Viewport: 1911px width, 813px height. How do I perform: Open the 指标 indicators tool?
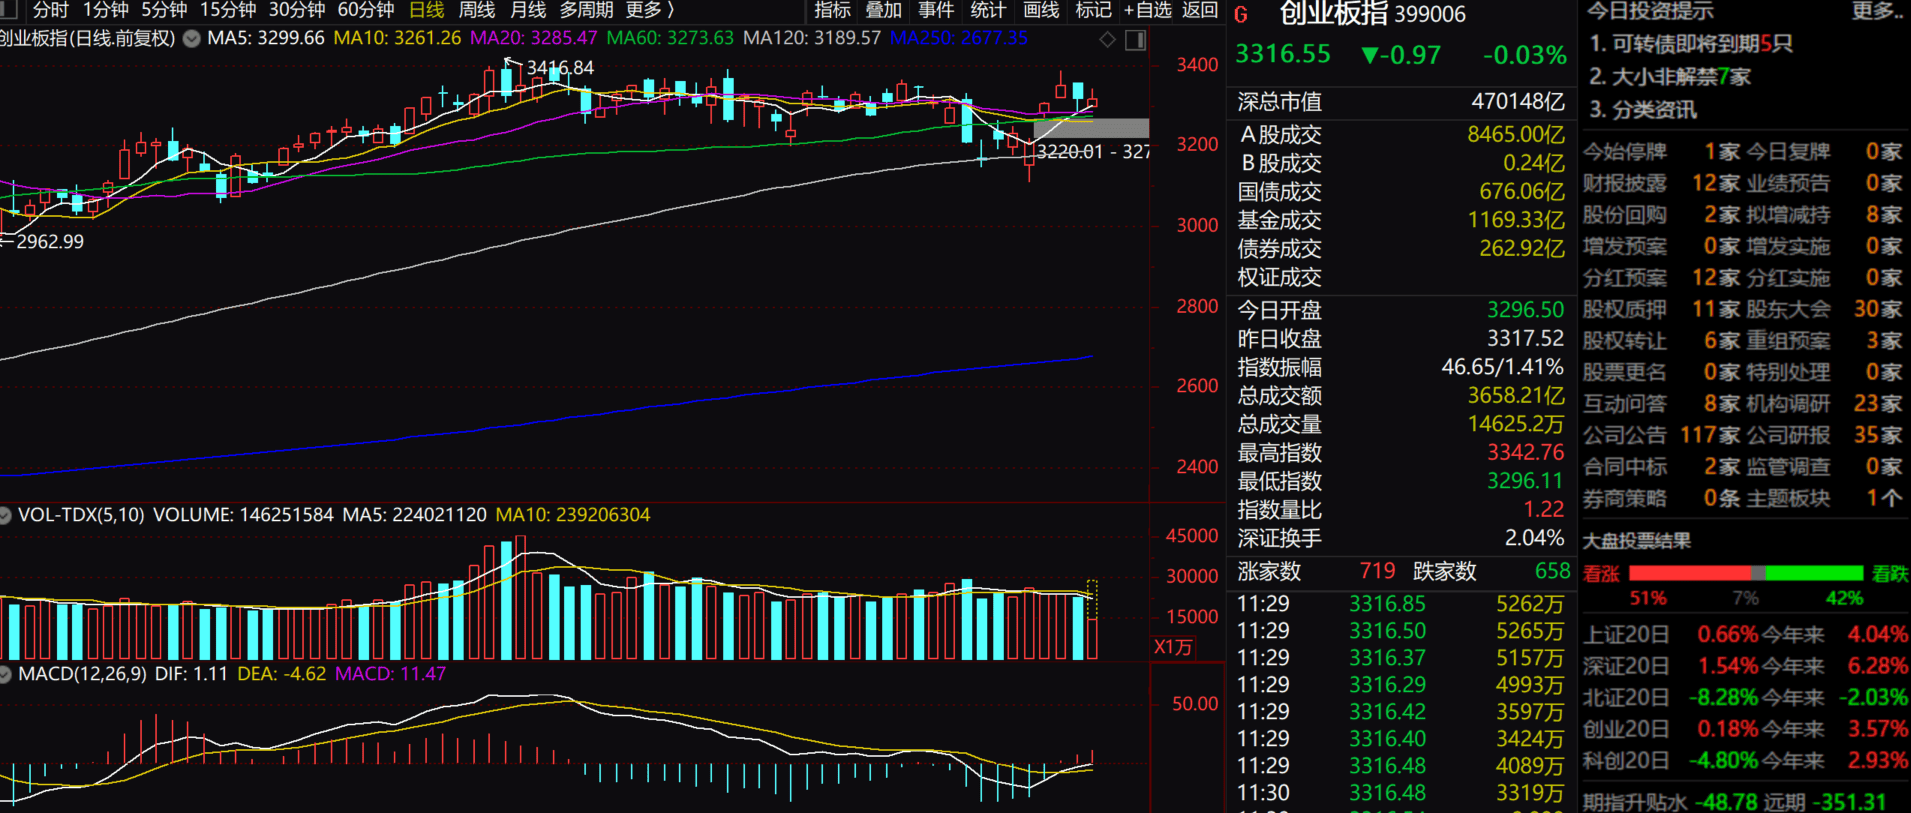pyautogui.click(x=832, y=10)
